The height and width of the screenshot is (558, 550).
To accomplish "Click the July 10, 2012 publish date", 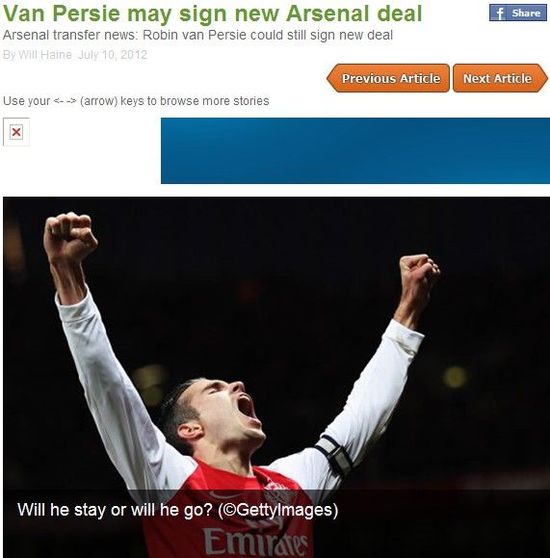I will (112, 55).
